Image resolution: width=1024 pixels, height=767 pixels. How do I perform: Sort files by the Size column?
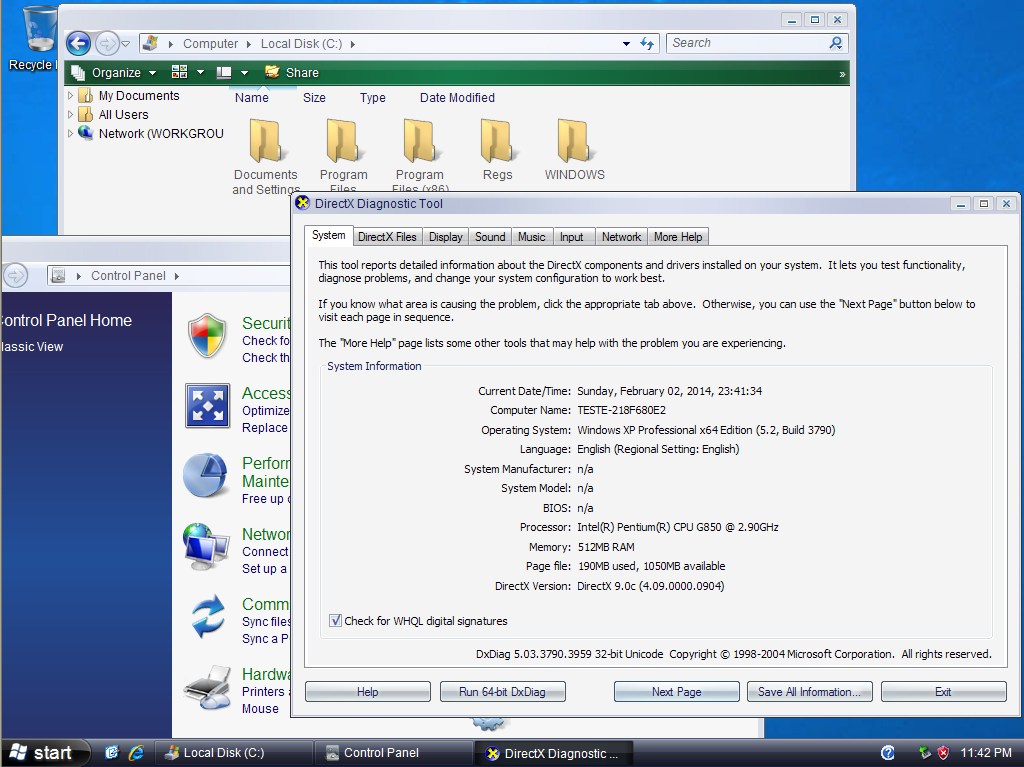pyautogui.click(x=314, y=97)
